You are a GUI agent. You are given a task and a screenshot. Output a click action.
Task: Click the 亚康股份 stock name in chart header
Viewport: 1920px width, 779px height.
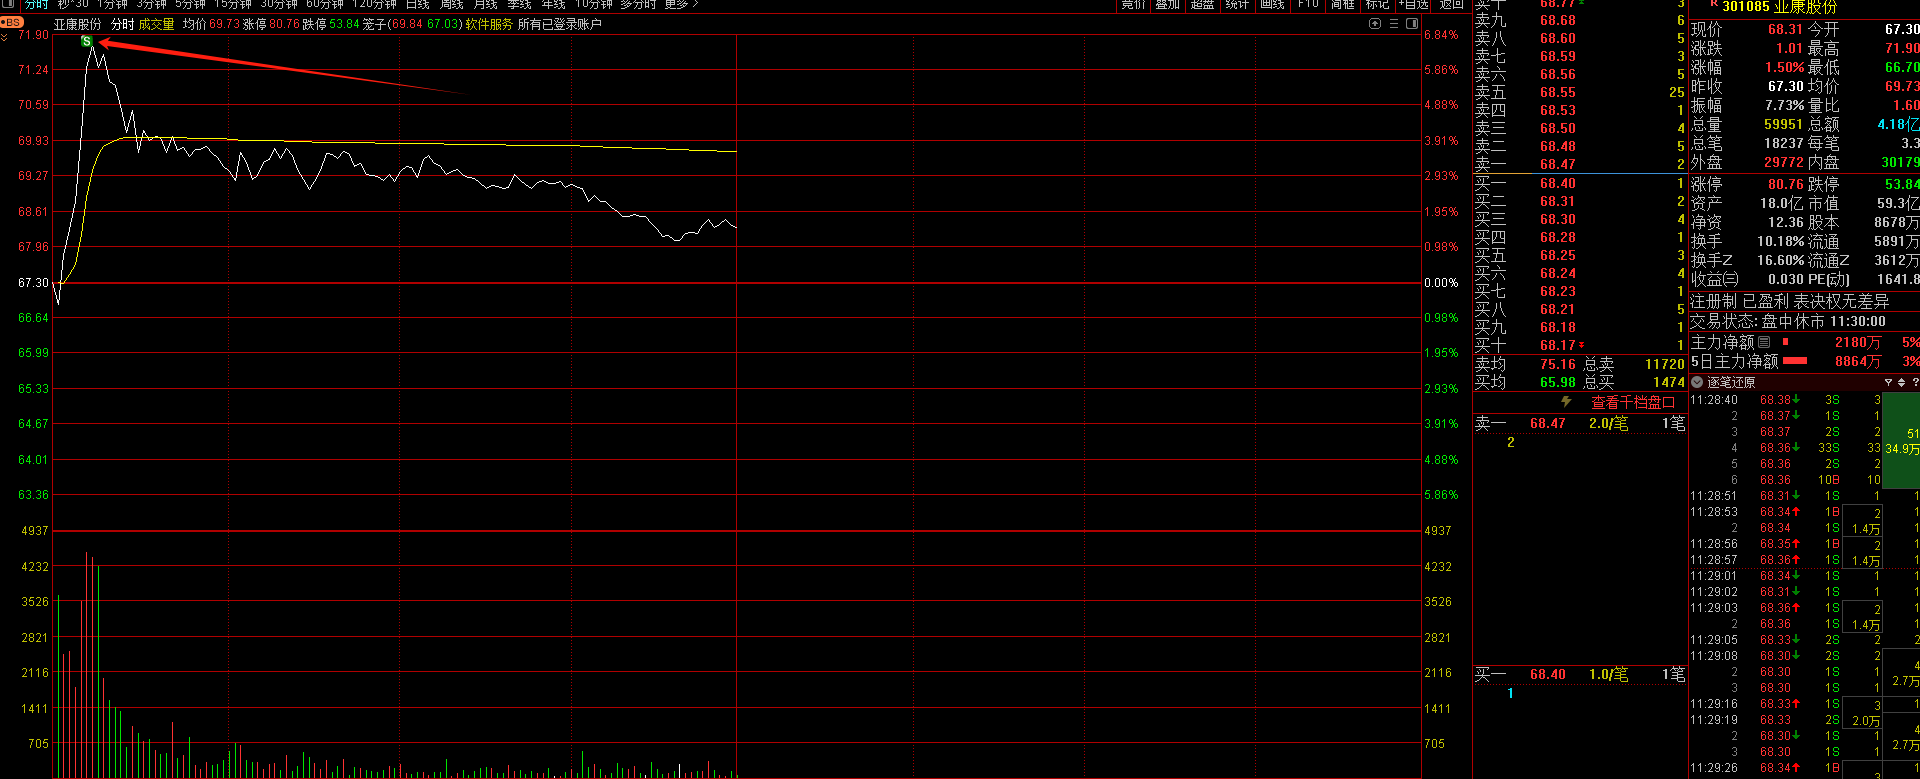78,24
